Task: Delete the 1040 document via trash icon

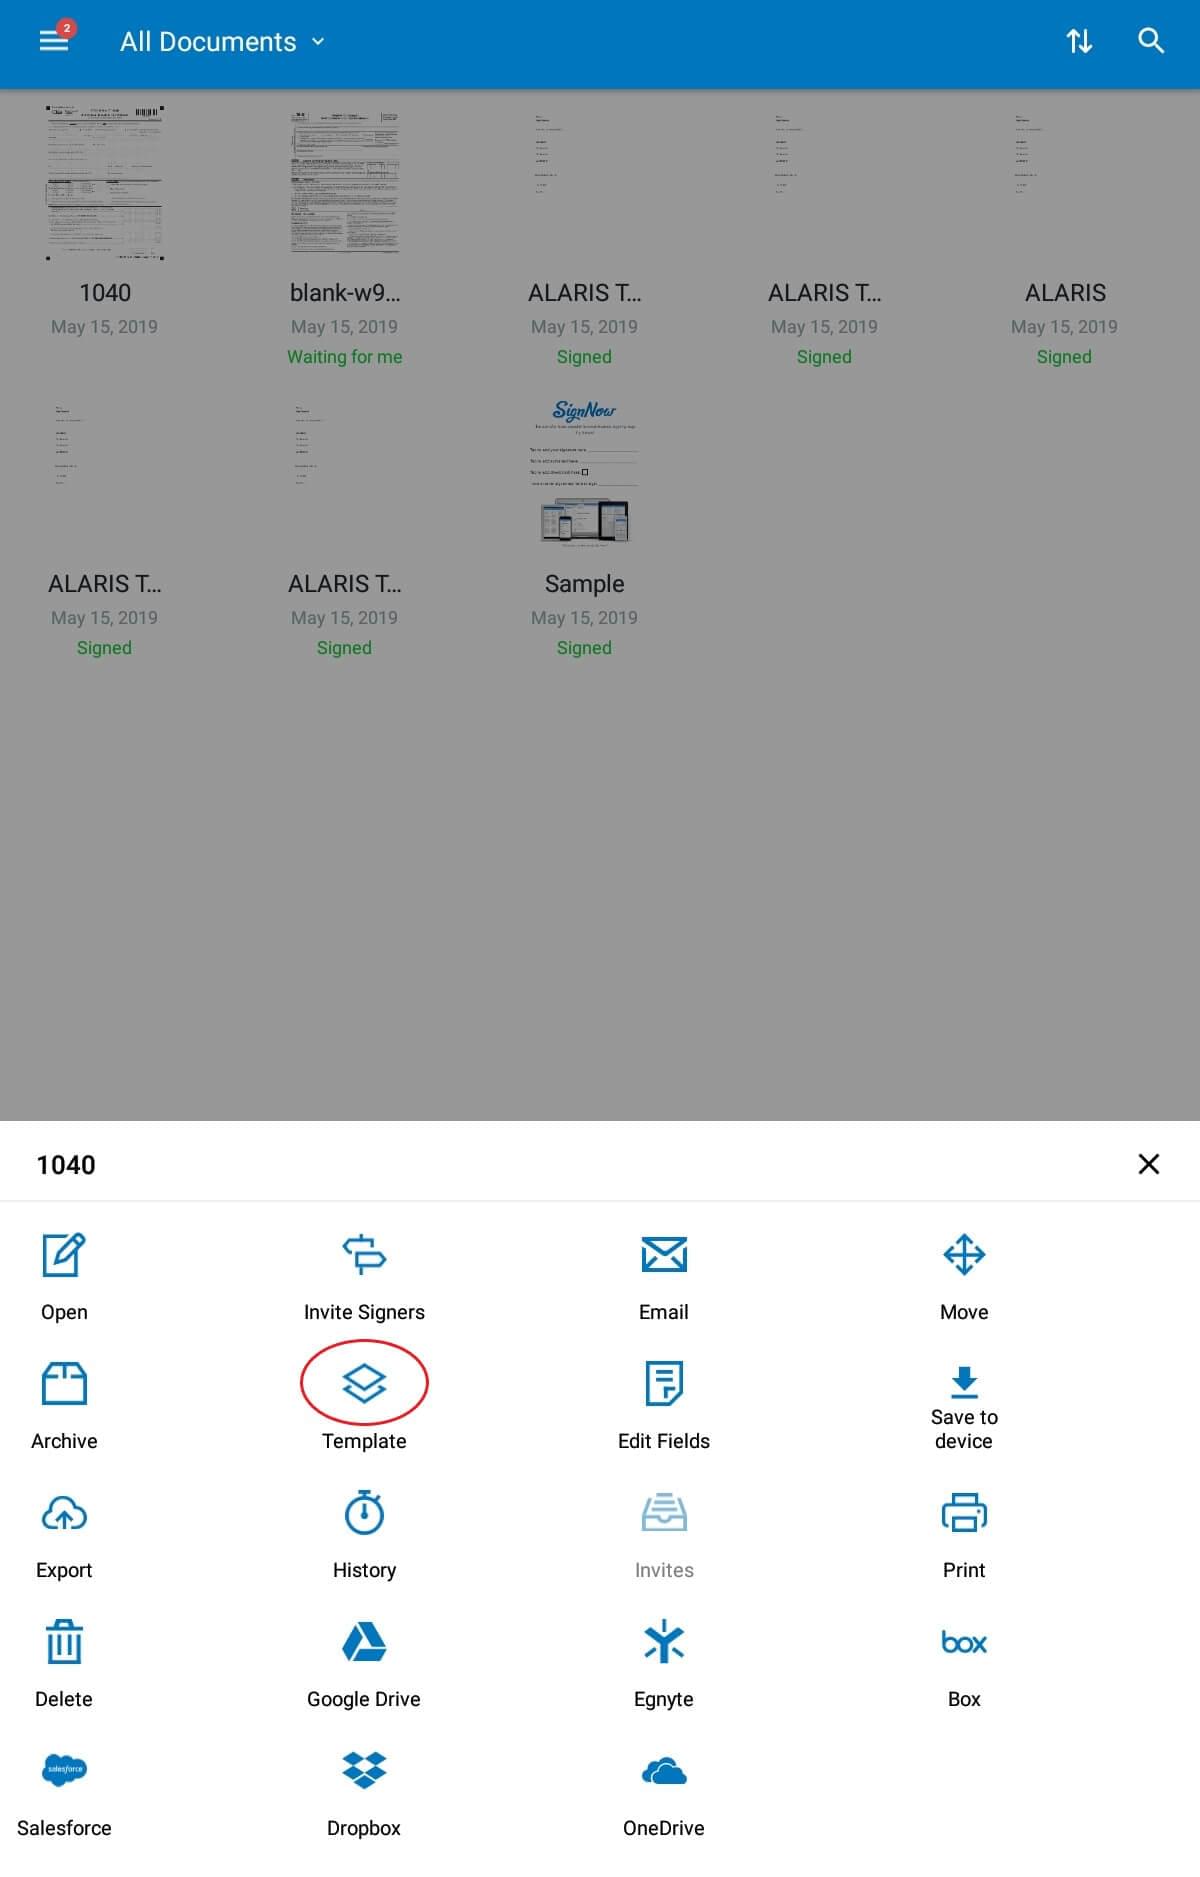Action: [x=64, y=1642]
